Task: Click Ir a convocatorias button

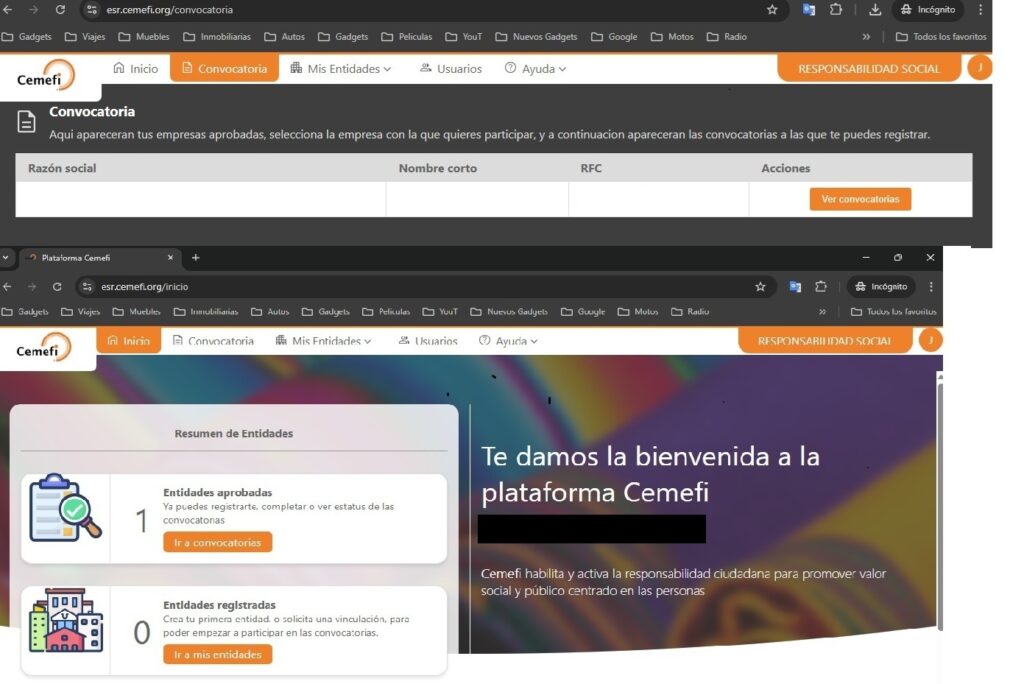Action: pos(217,542)
